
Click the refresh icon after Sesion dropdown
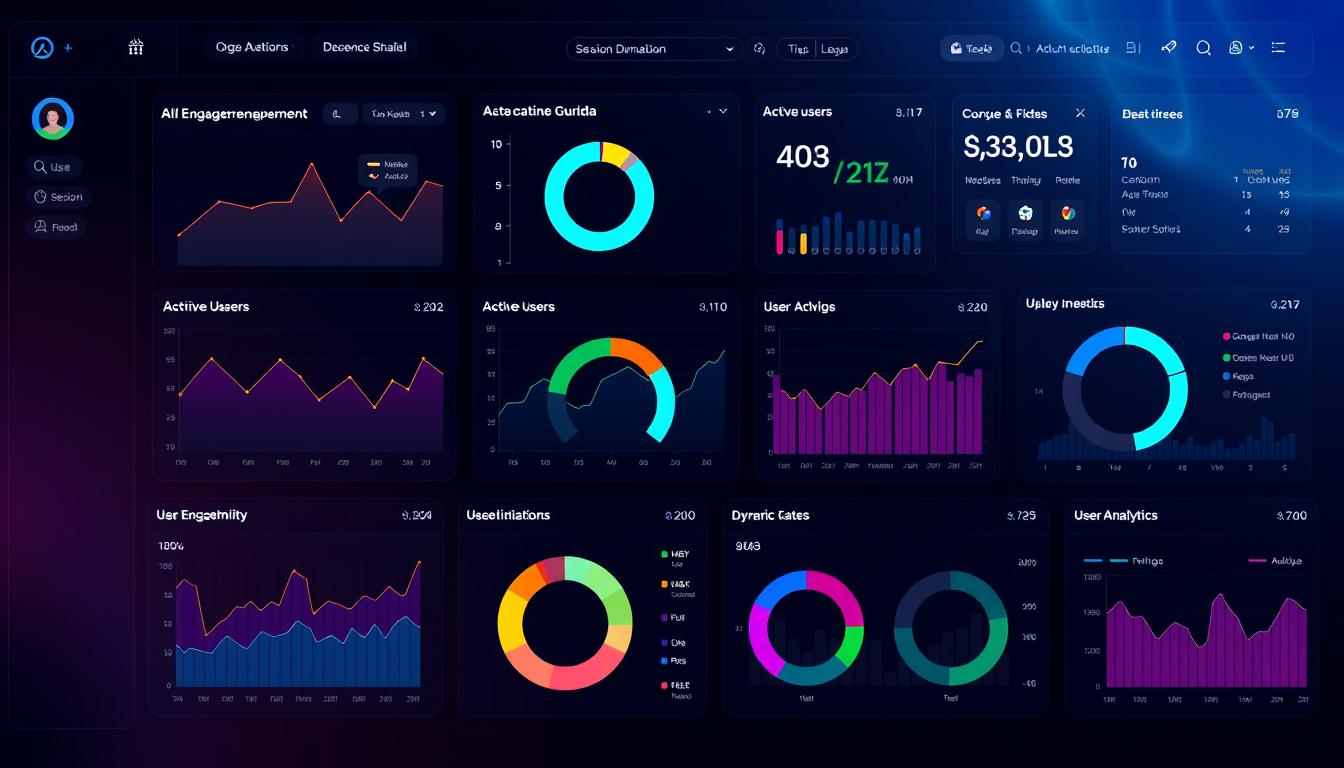pyautogui.click(x=758, y=48)
